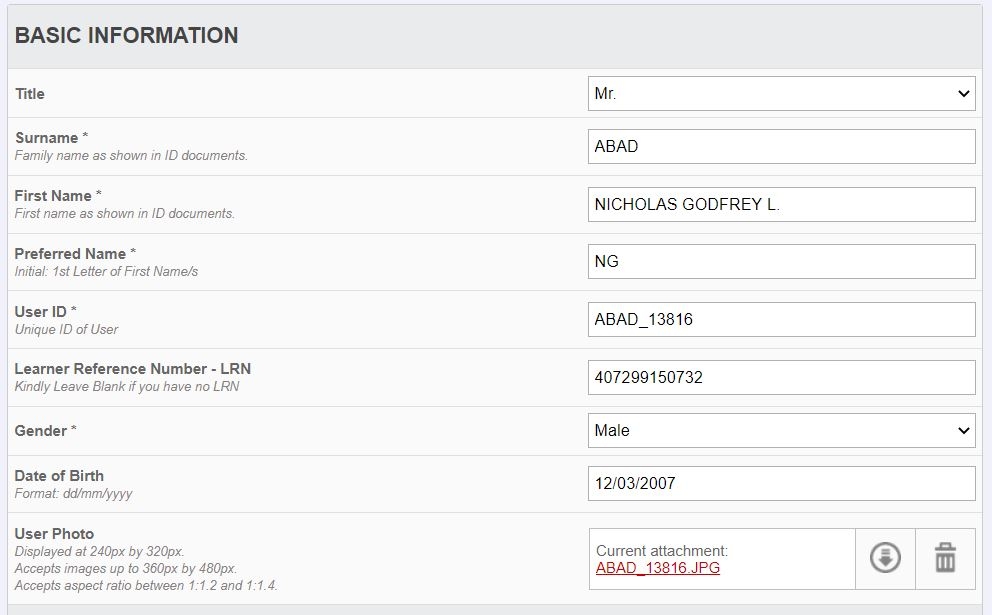Image resolution: width=992 pixels, height=615 pixels.
Task: Click the Mr. value in Title box
Action: [x=605, y=94]
